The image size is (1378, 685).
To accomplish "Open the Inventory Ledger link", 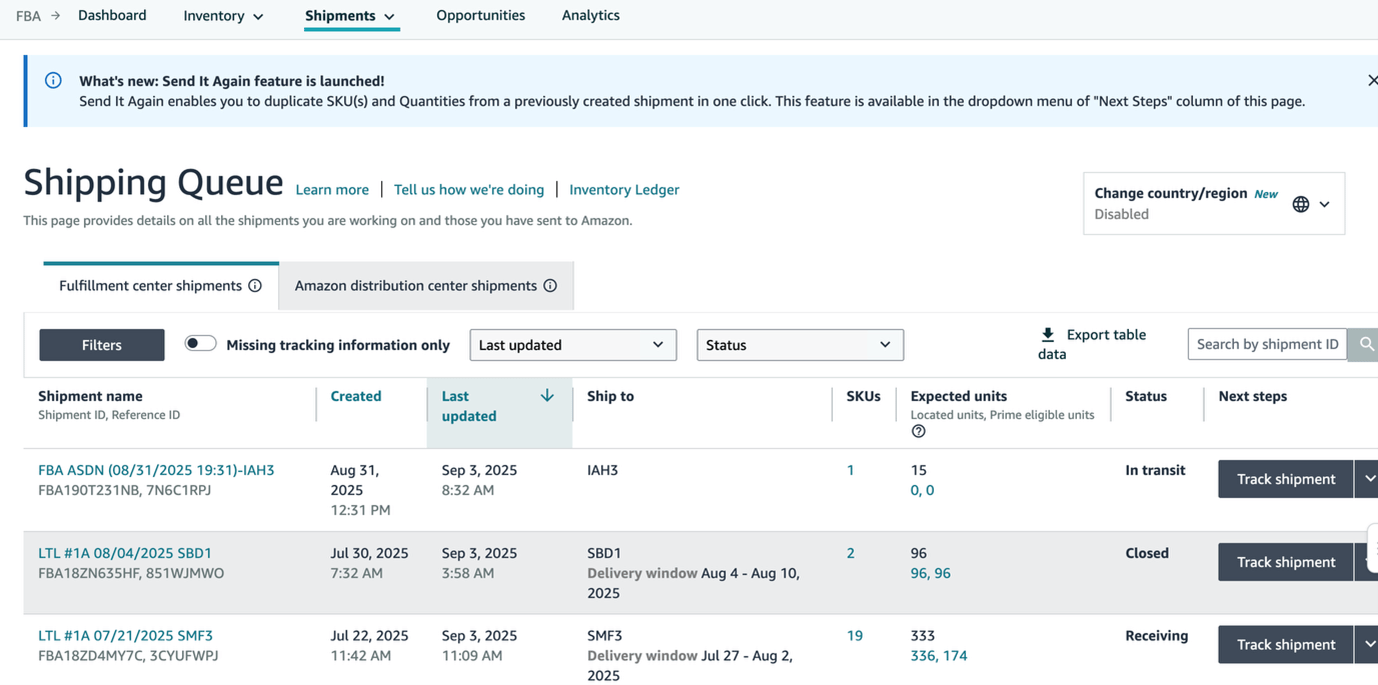I will (624, 190).
